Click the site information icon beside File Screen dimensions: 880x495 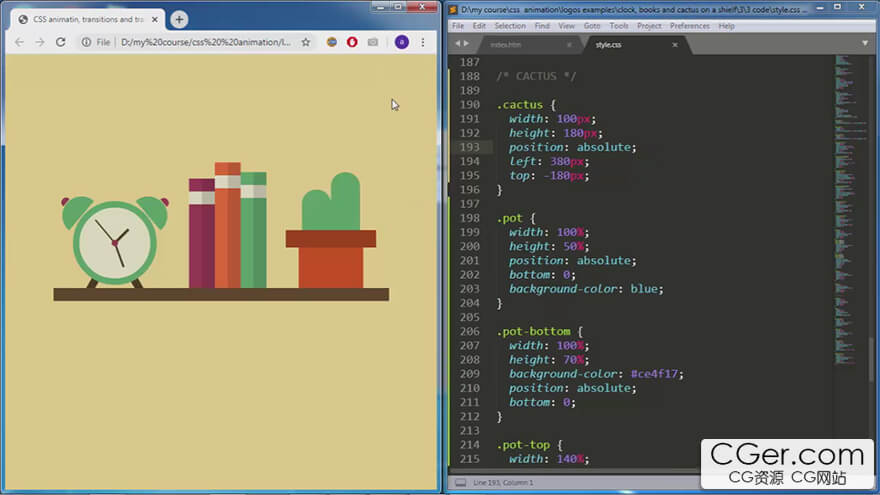point(86,42)
